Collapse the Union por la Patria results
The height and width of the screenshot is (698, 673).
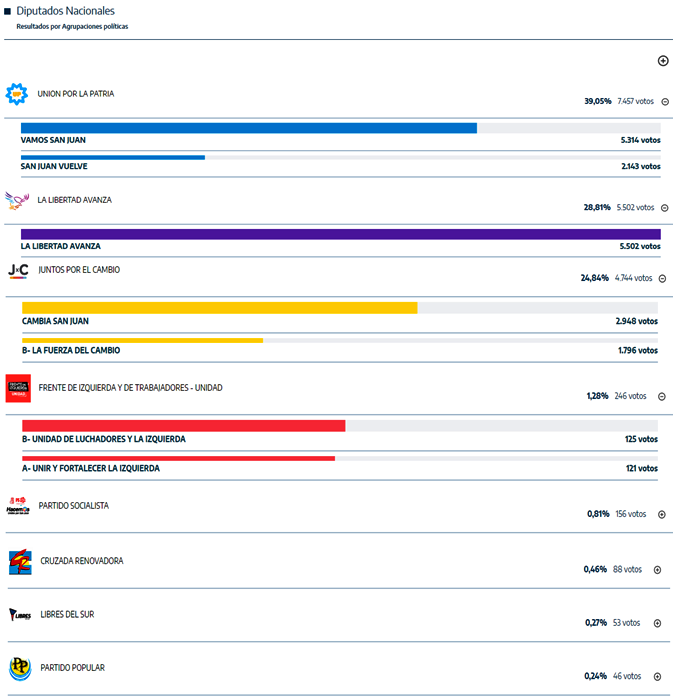coord(665,101)
